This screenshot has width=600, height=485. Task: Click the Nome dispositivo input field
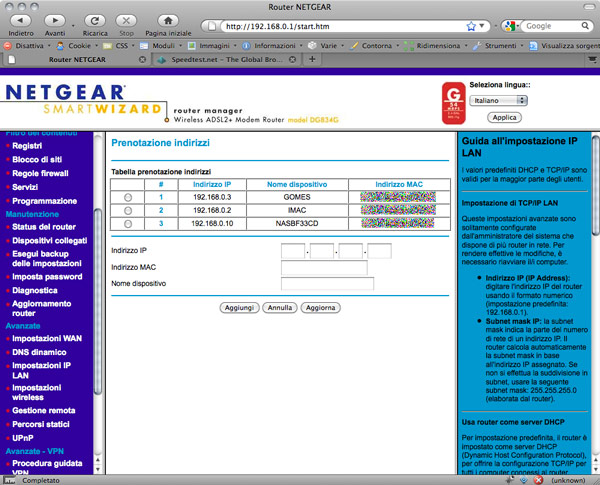pos(327,284)
